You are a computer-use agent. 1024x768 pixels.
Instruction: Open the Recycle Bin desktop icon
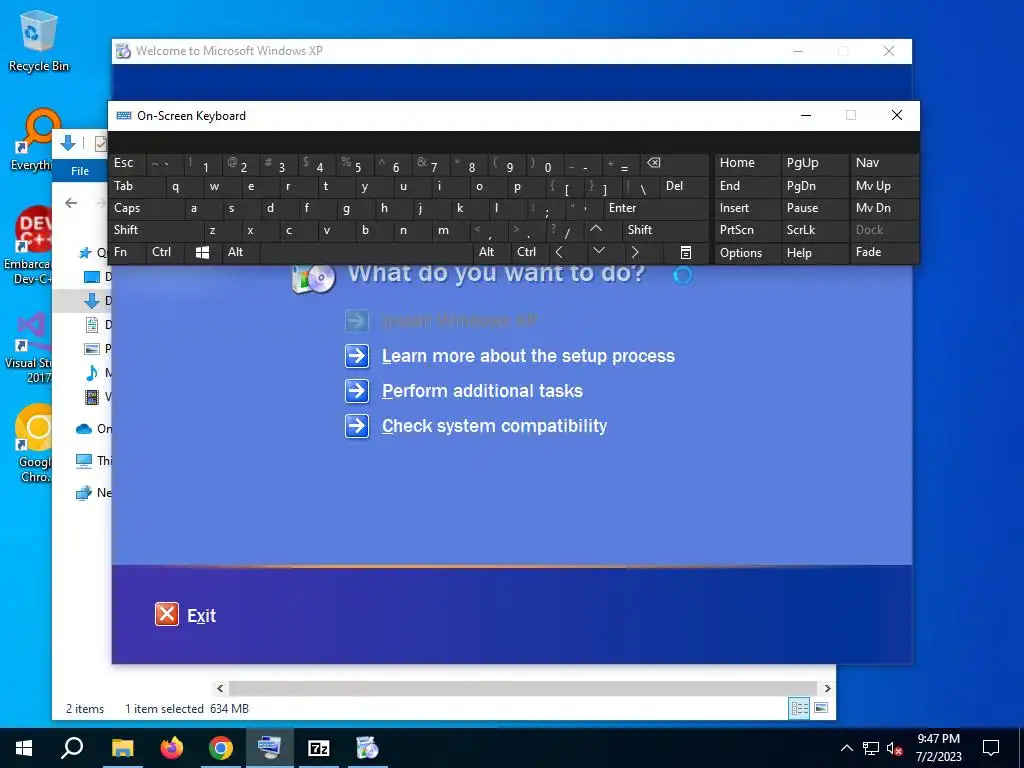point(39,40)
